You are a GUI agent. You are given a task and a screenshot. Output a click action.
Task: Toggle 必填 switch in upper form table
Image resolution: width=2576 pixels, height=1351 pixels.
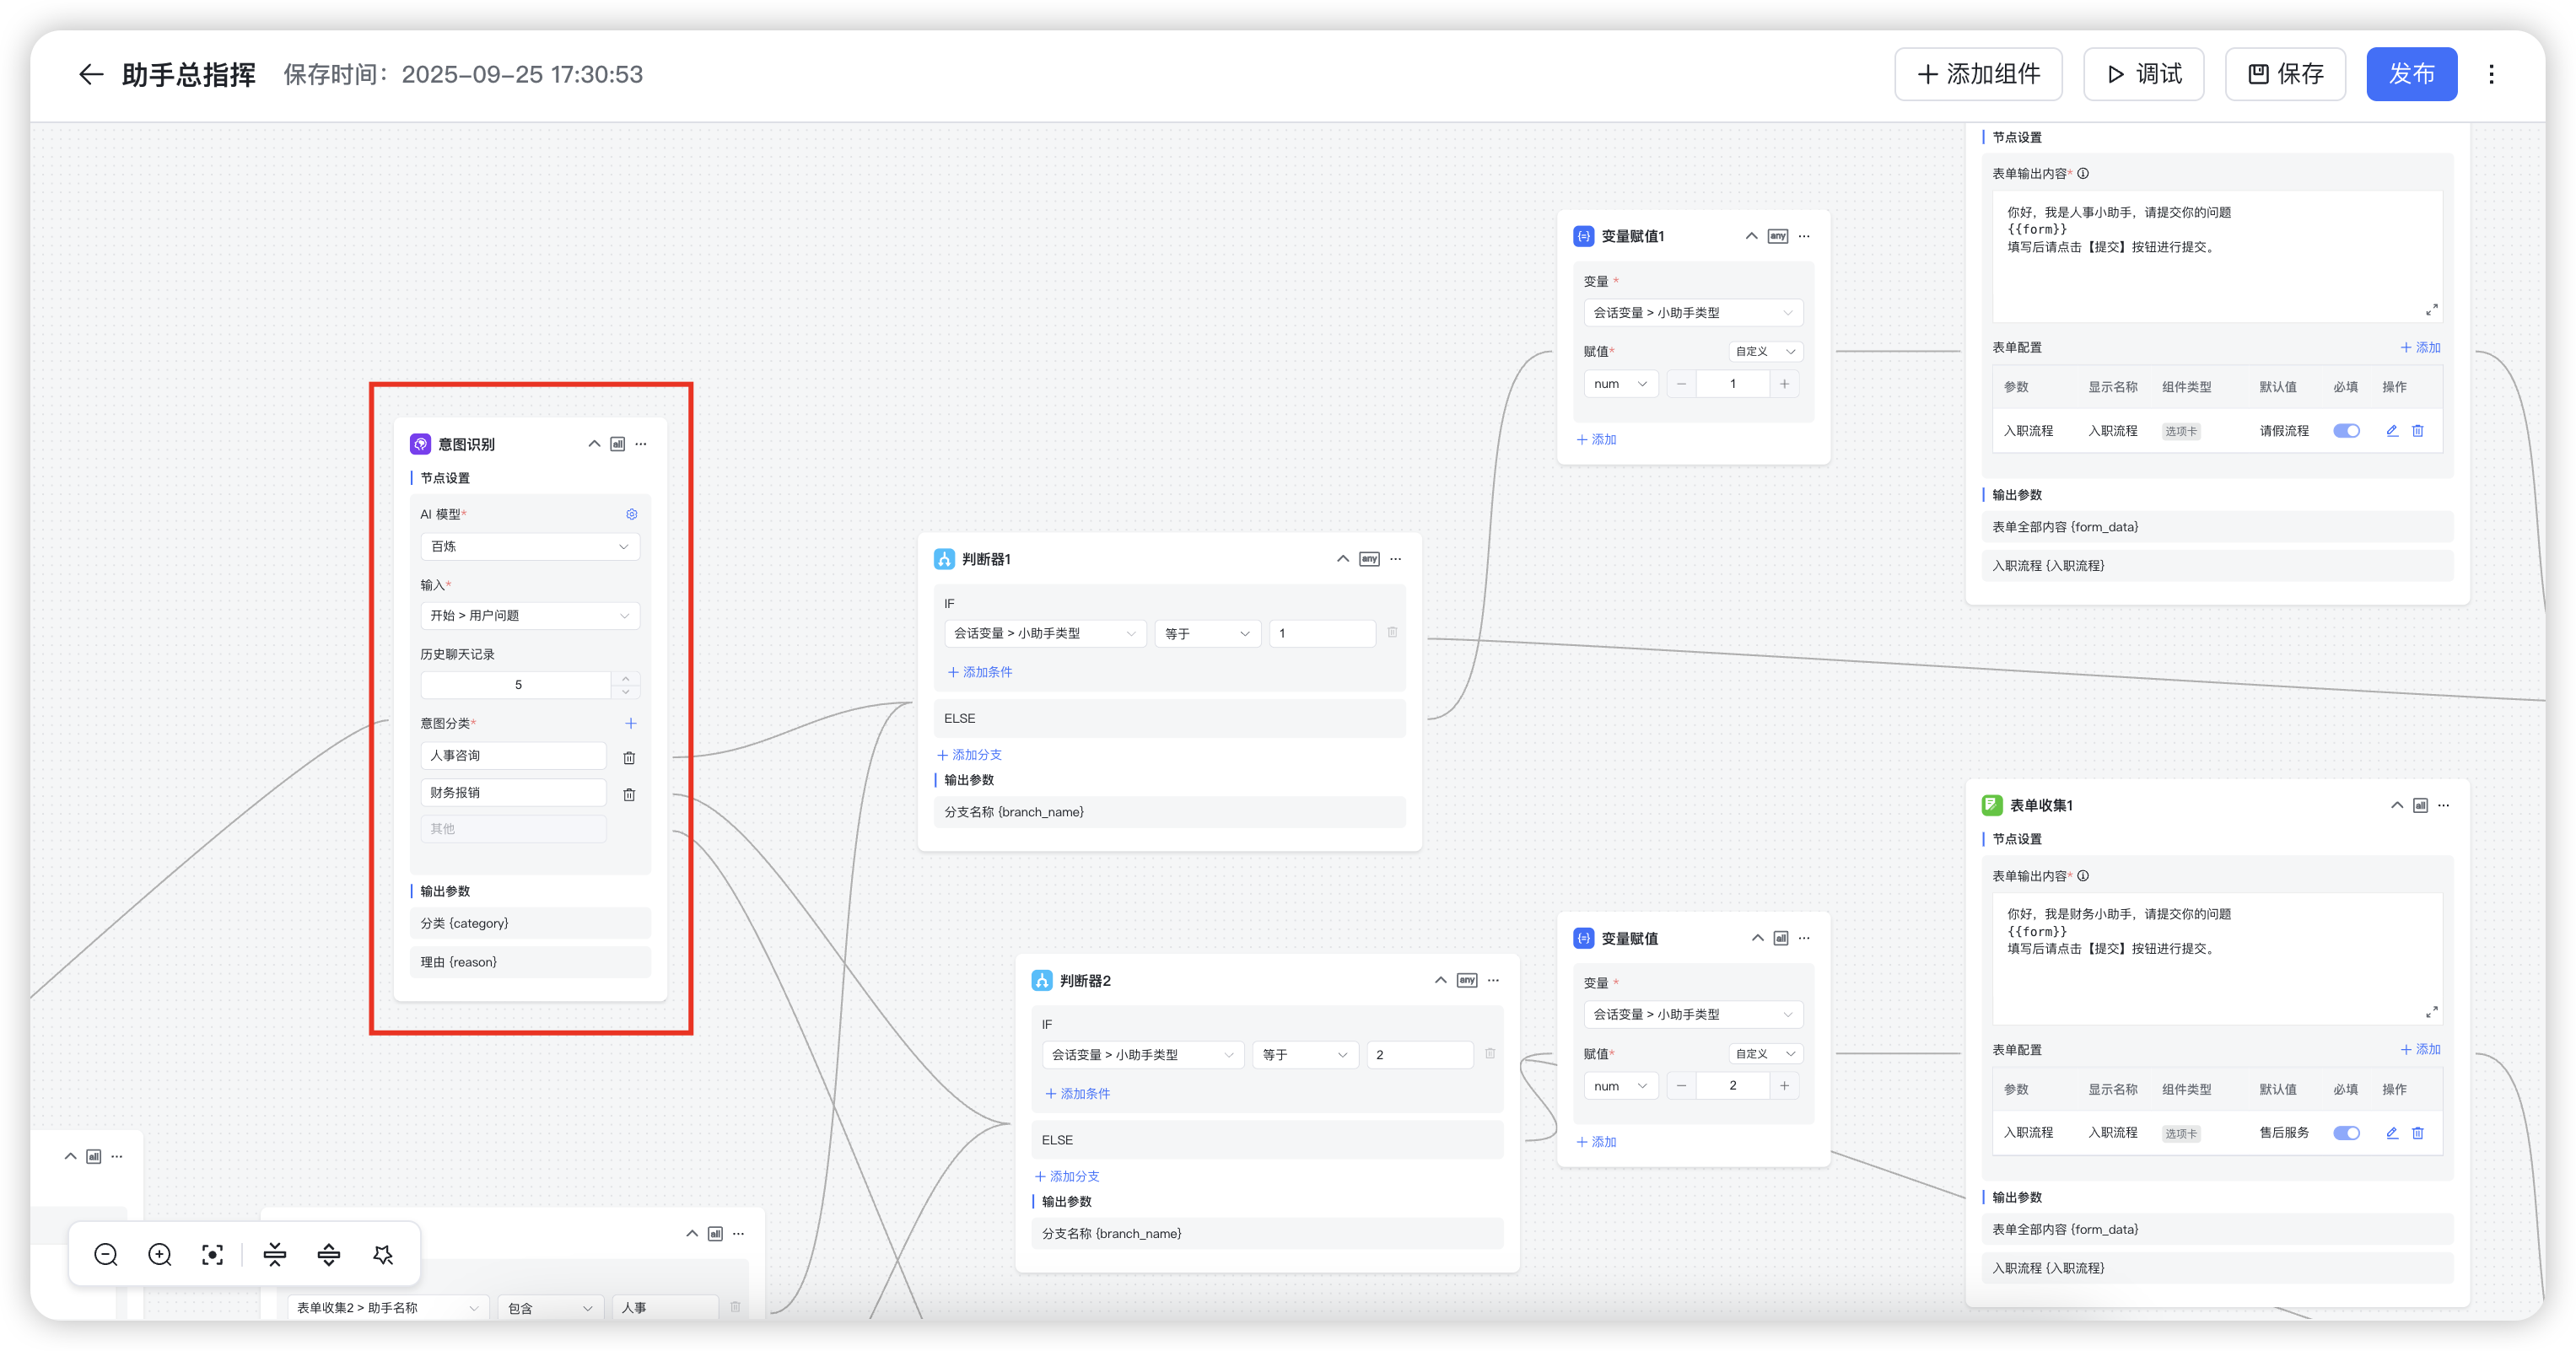coord(2346,431)
